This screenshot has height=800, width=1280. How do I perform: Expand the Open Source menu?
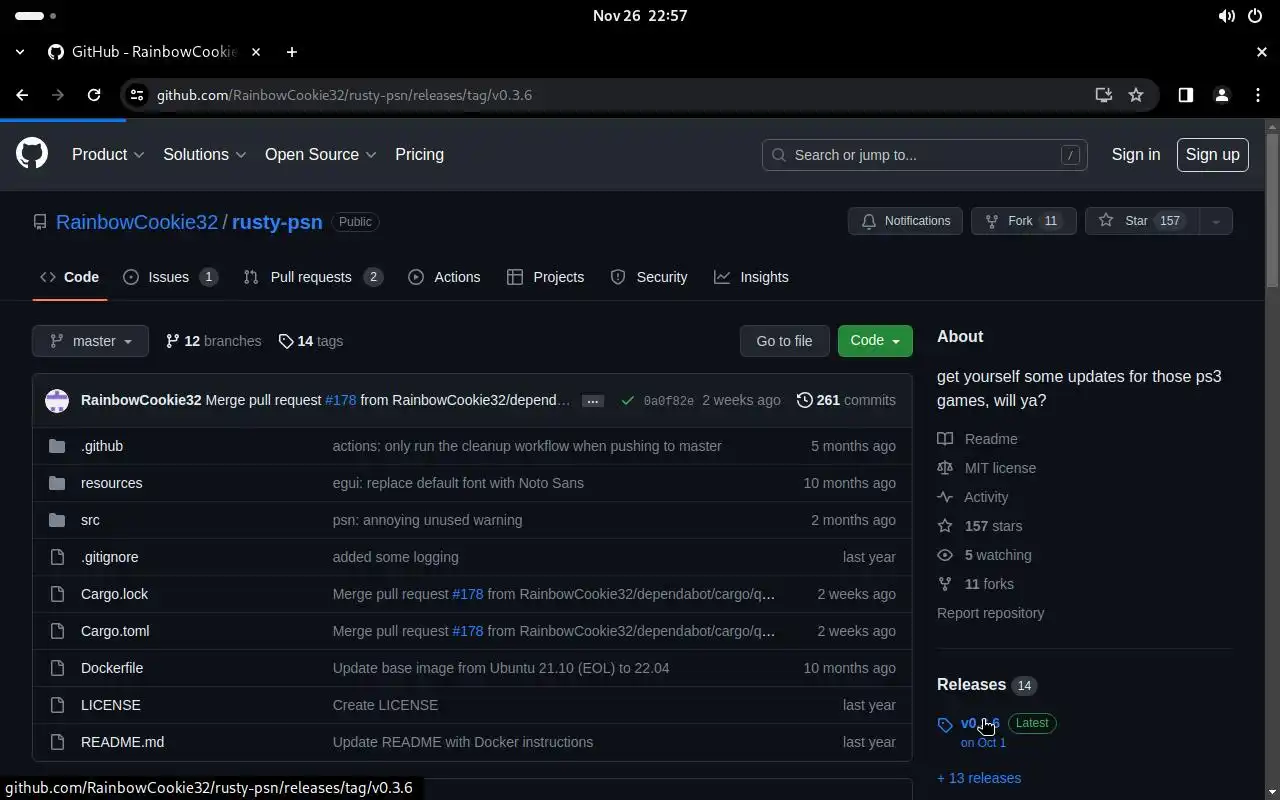tap(321, 155)
